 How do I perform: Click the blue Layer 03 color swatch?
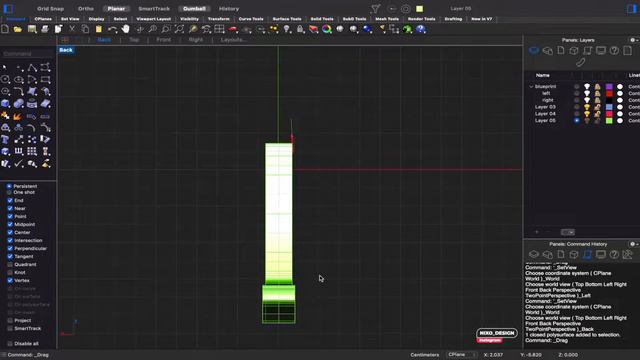(x=609, y=107)
